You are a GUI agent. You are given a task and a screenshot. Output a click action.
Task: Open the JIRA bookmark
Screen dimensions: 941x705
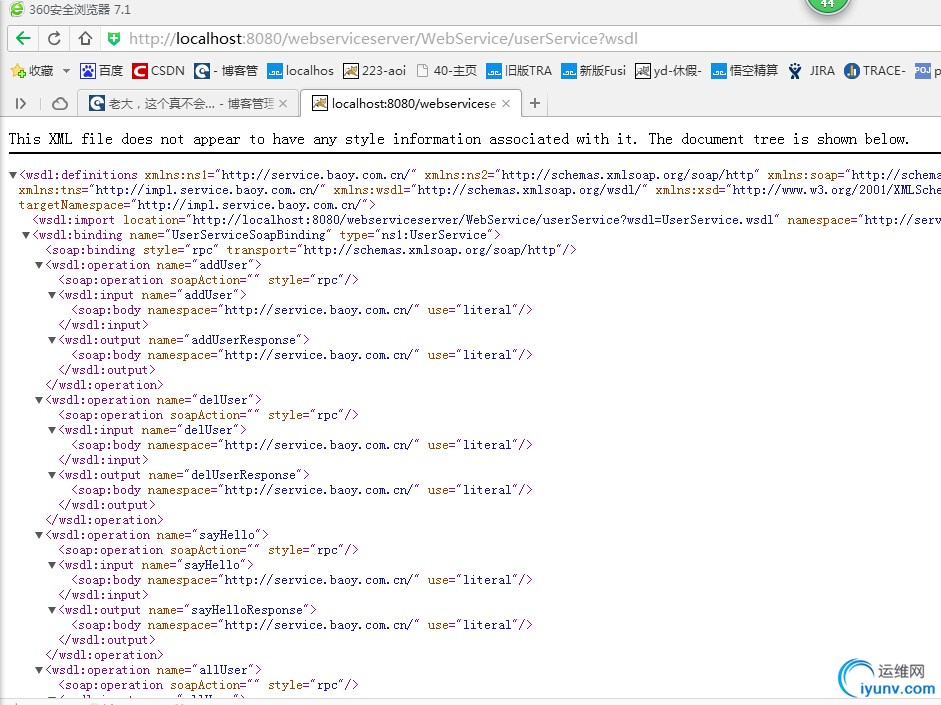point(811,71)
